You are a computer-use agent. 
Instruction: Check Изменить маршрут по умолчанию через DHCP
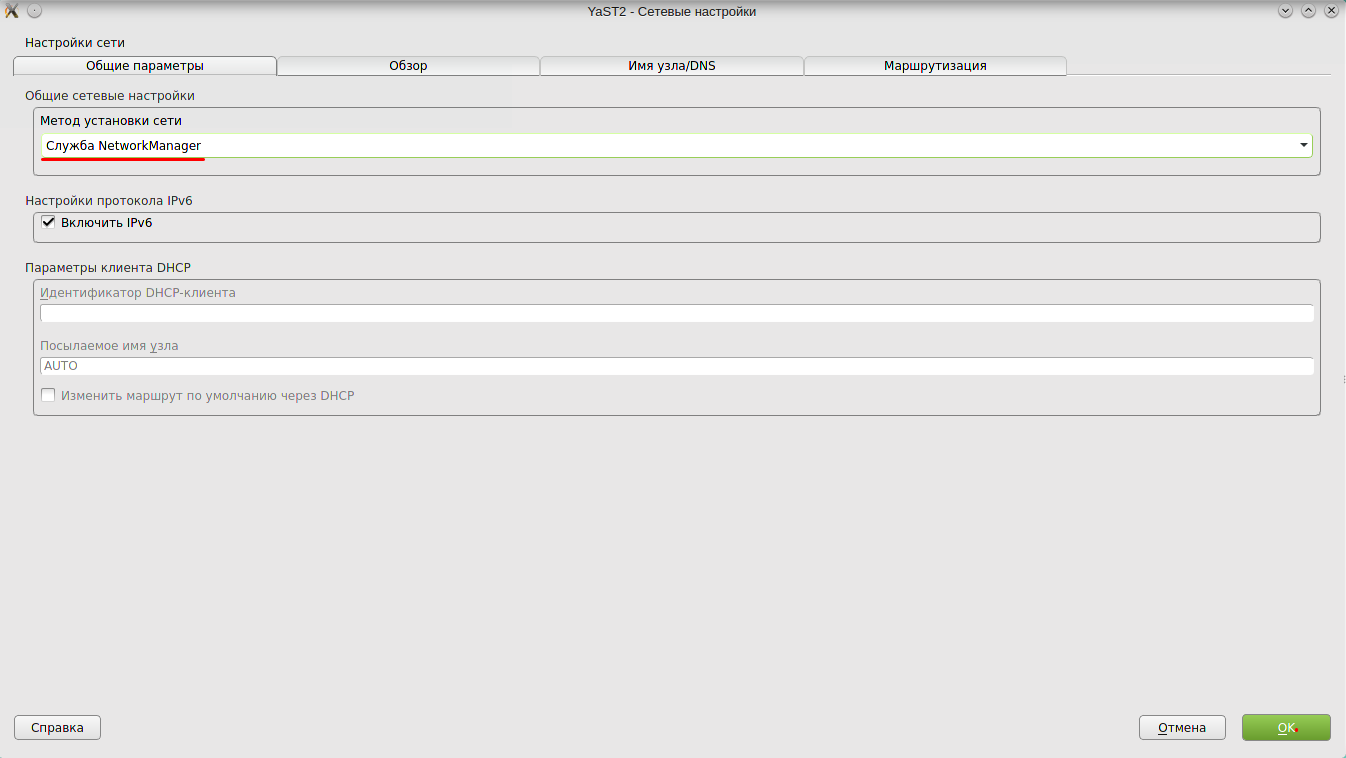click(48, 396)
